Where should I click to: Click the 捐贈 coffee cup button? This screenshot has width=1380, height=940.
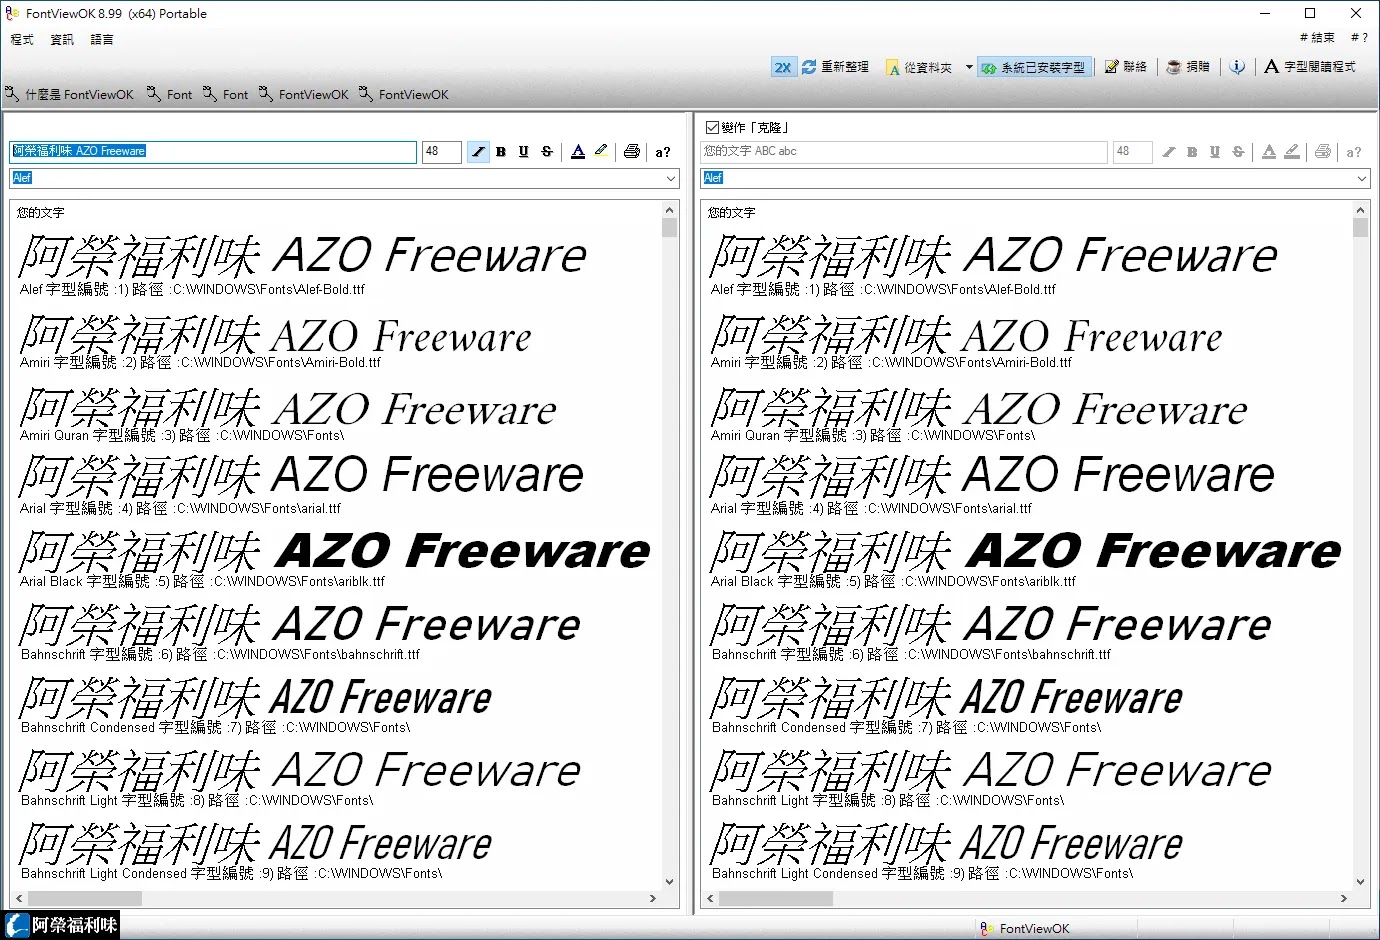(1188, 67)
